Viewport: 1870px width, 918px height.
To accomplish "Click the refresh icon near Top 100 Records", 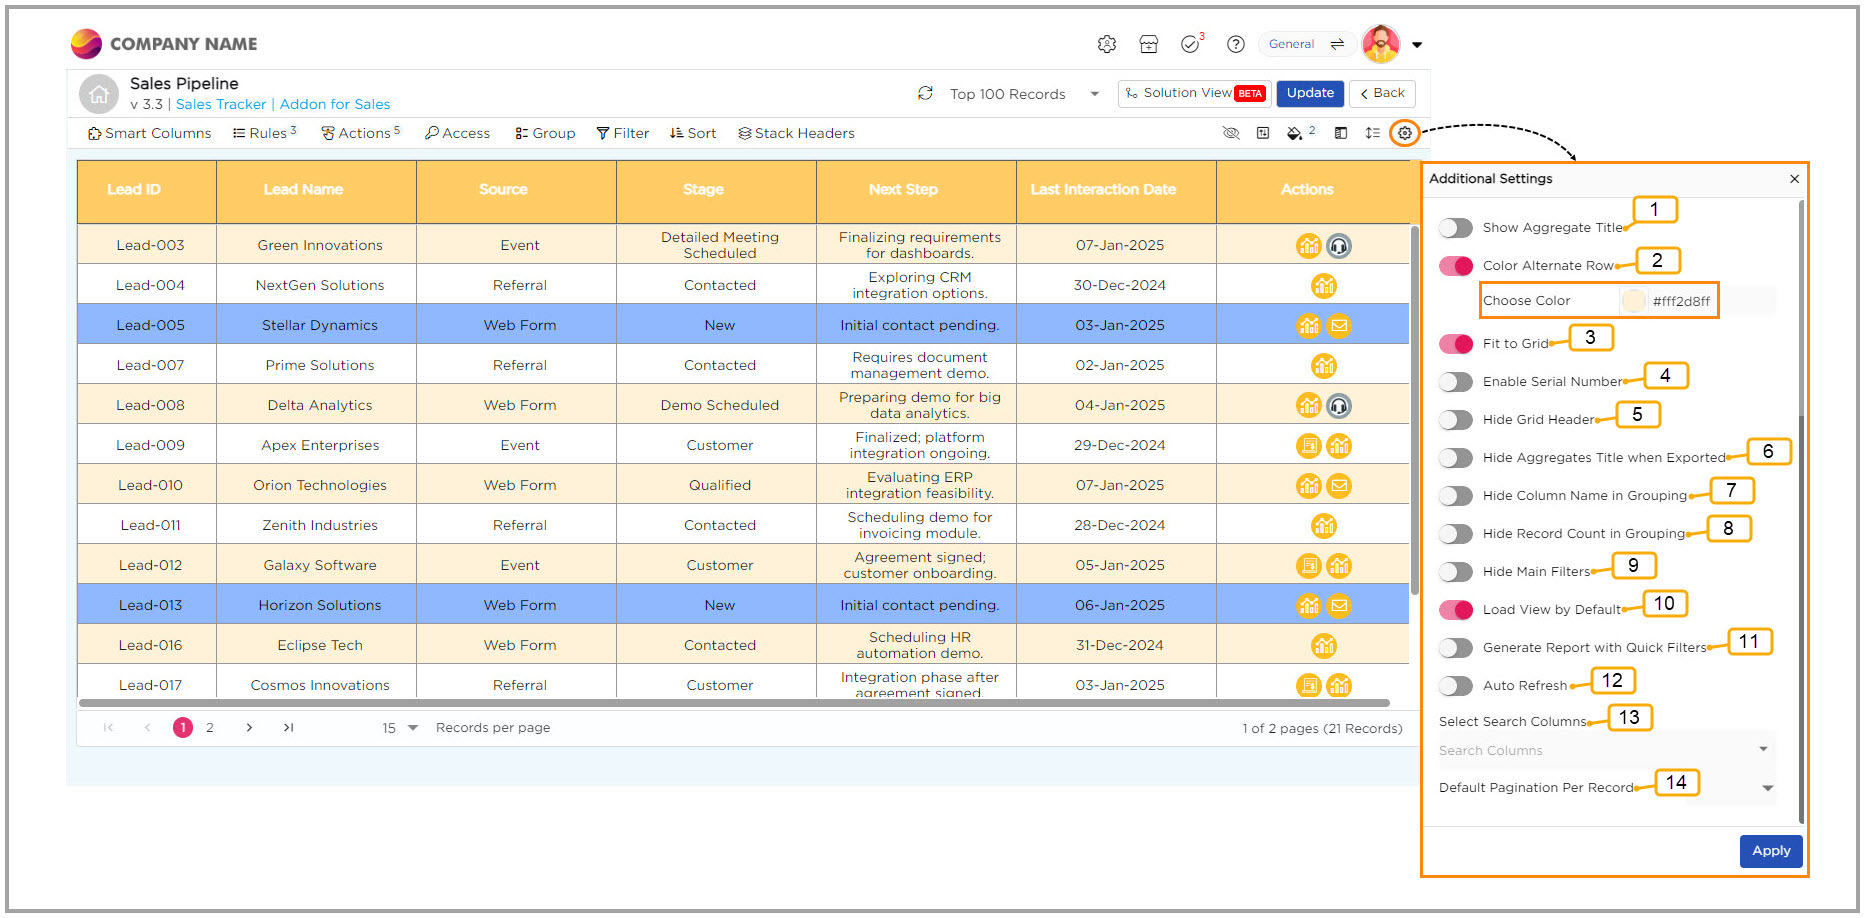I will click(925, 93).
